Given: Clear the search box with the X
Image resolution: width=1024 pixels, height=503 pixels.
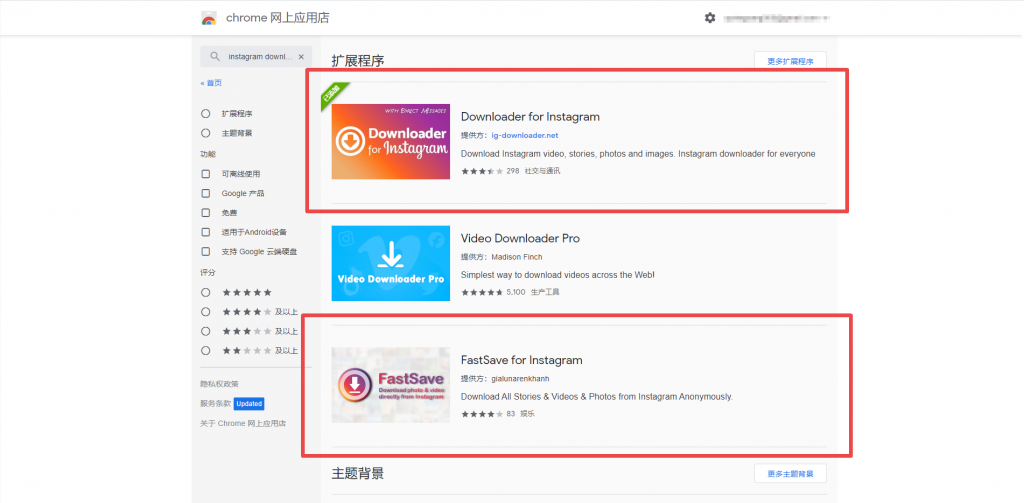Looking at the screenshot, I should point(301,57).
